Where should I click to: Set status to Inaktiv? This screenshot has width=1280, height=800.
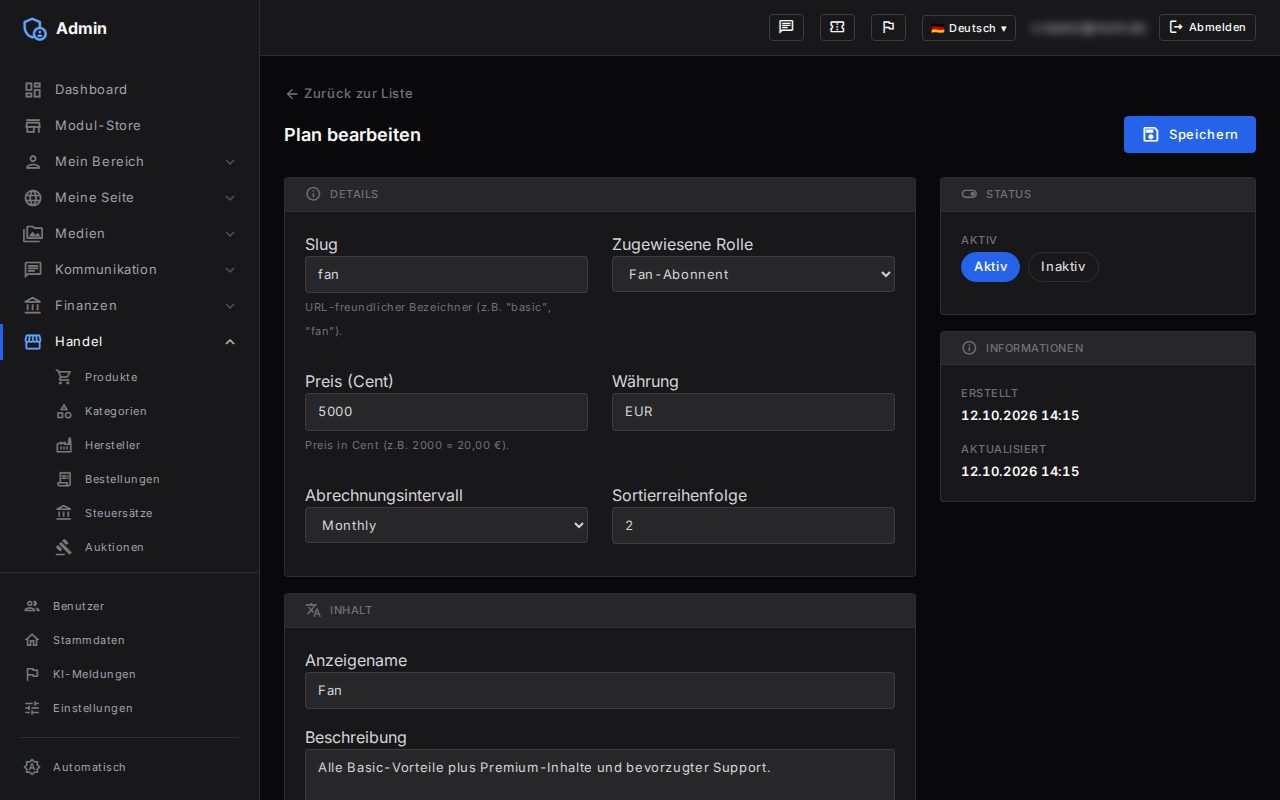pyautogui.click(x=1063, y=267)
